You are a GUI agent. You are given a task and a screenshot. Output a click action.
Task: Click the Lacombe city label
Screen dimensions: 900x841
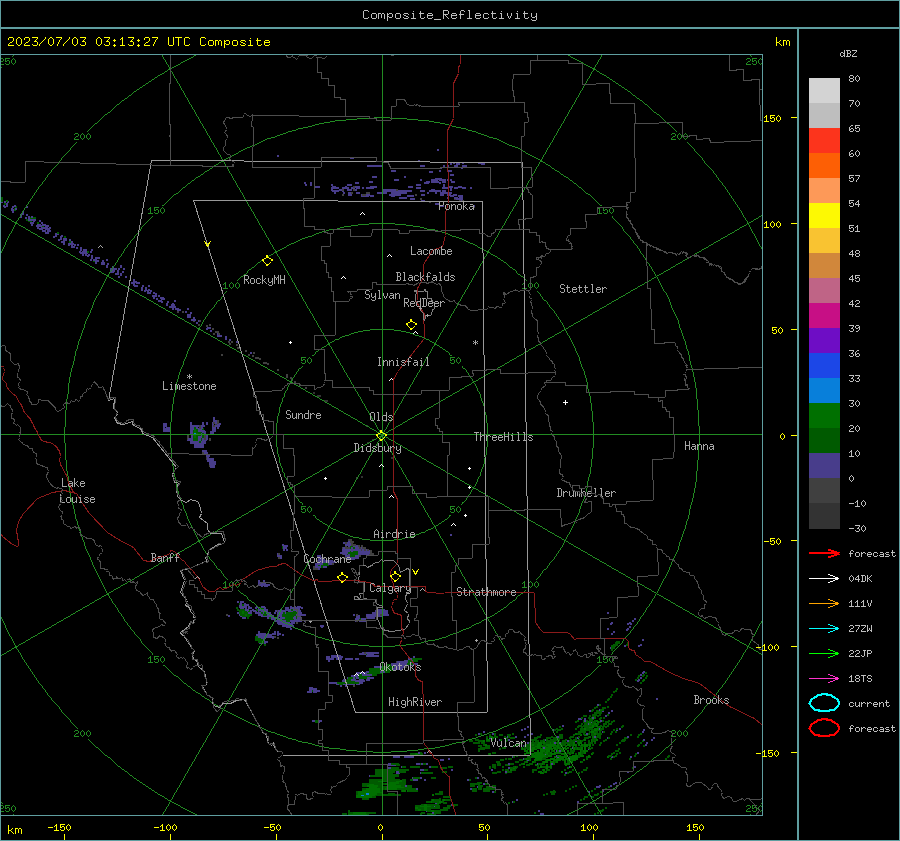tap(431, 251)
